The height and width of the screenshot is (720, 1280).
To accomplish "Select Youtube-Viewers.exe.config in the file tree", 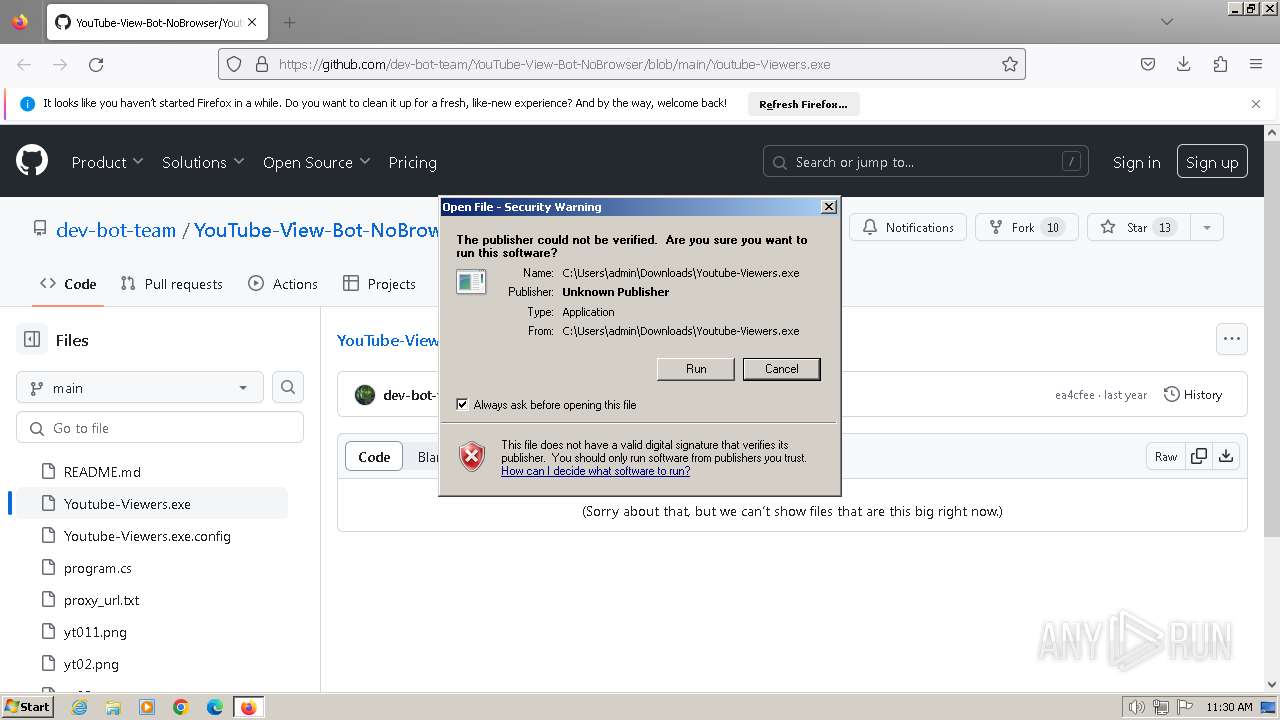I will (x=147, y=536).
